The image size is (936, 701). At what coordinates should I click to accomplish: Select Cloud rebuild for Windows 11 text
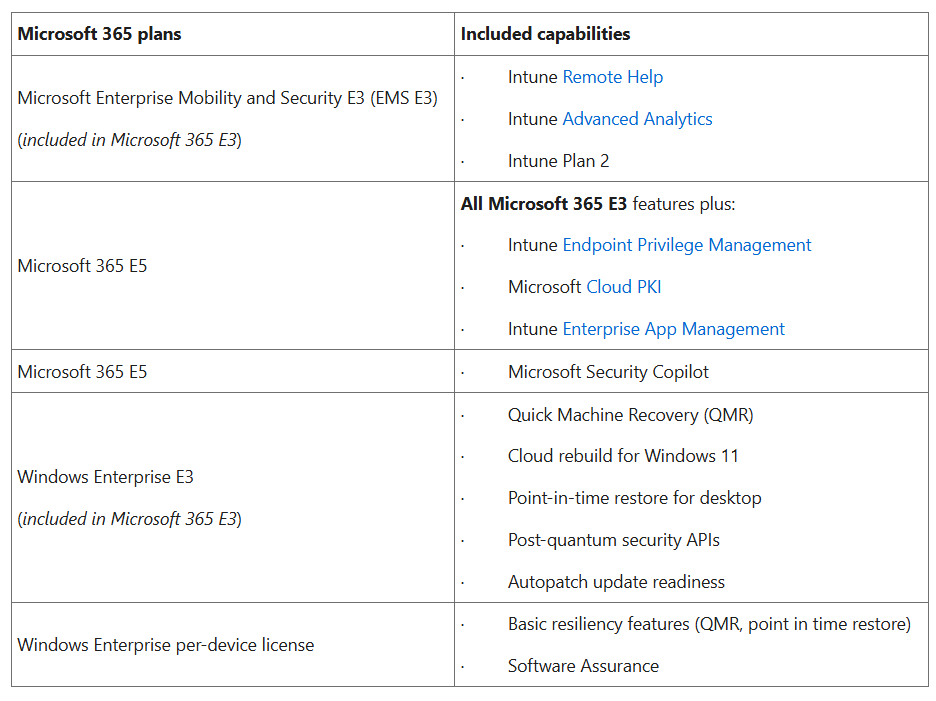[x=623, y=456]
